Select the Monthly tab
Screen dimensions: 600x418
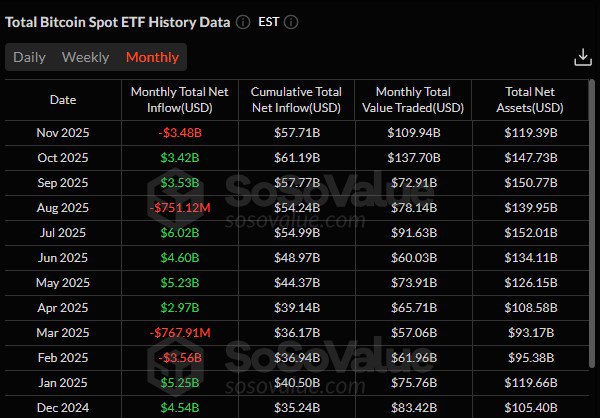point(152,57)
